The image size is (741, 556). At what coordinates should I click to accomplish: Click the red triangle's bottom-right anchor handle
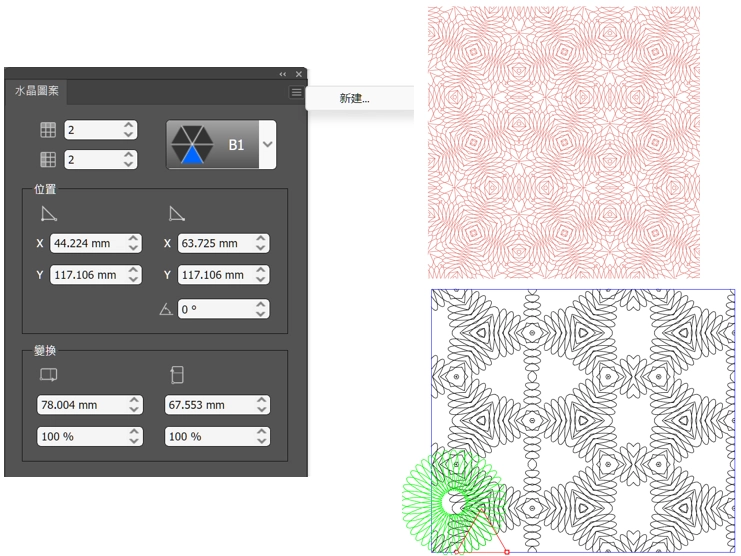point(507,552)
